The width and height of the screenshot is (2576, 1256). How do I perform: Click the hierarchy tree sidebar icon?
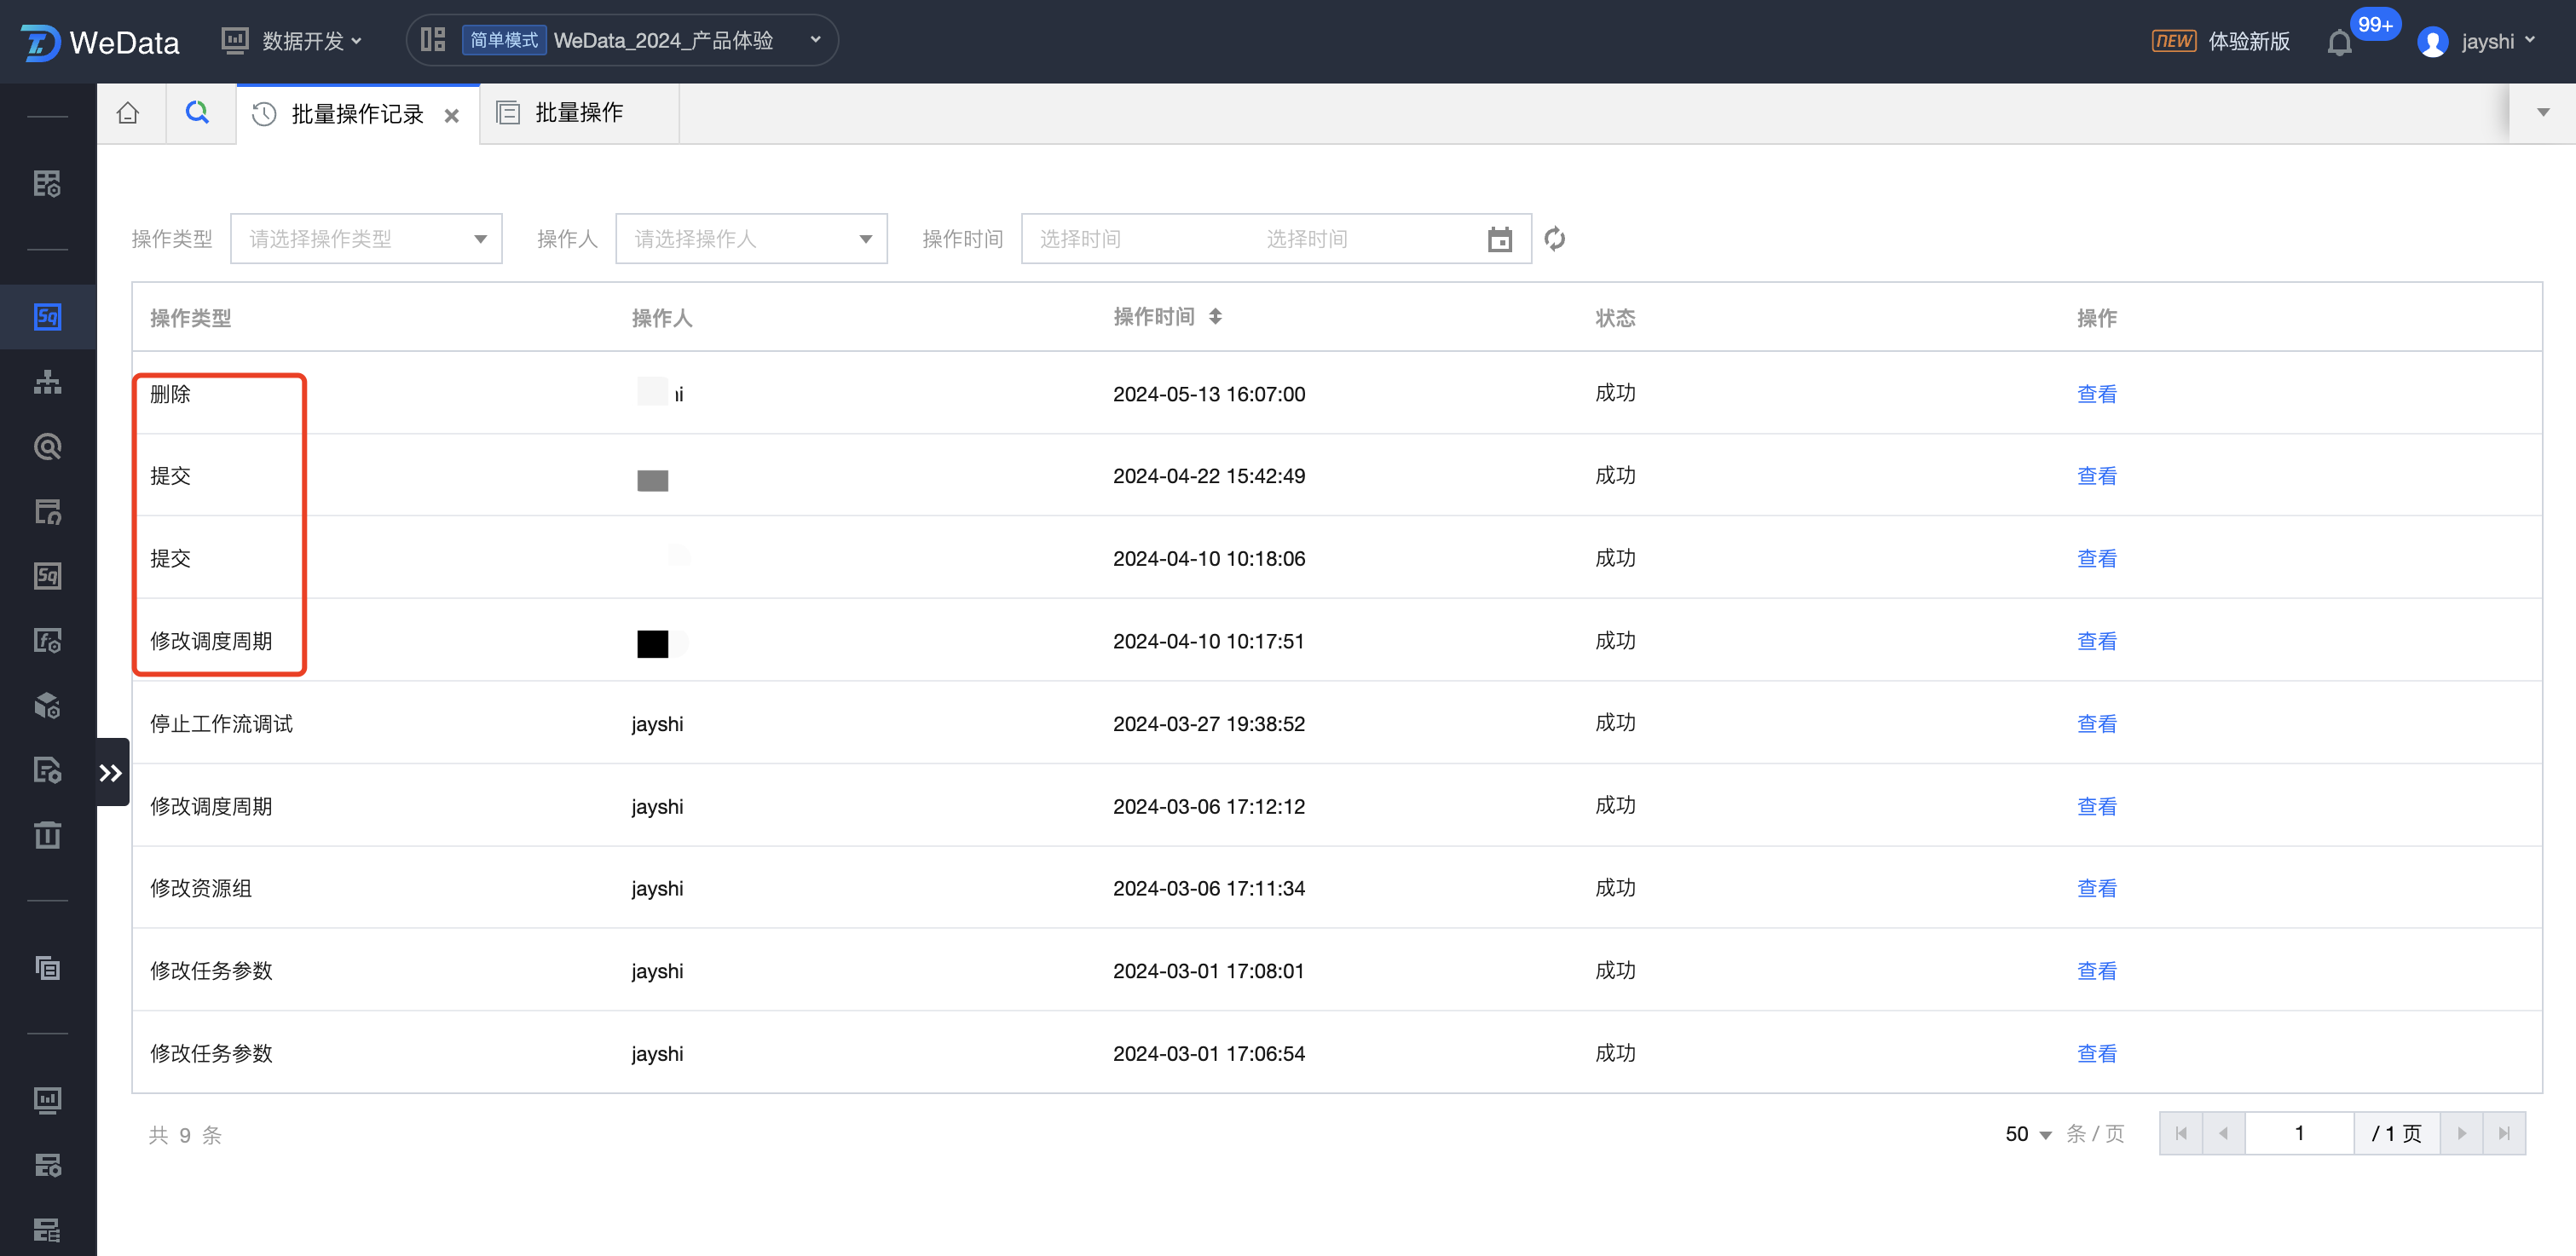tap(47, 382)
